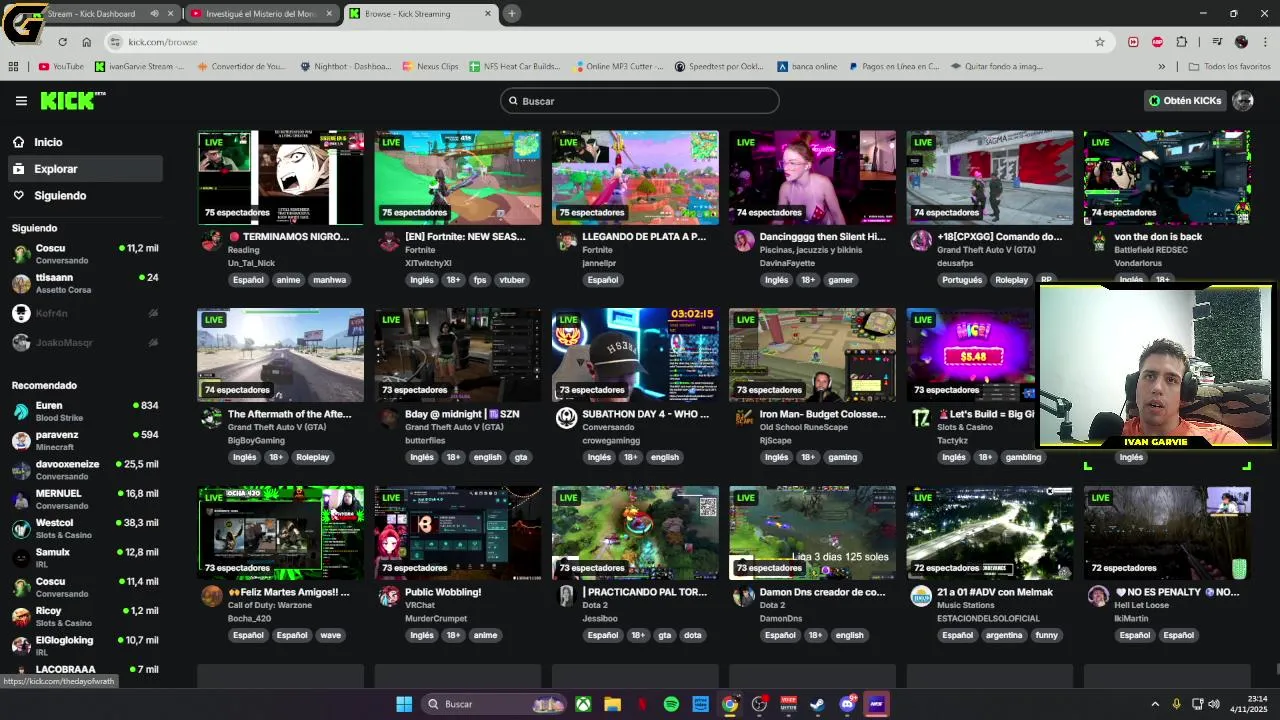This screenshot has height=720, width=1280.
Task: Click the gambling tag under Tactykz
Action: click(x=1023, y=457)
